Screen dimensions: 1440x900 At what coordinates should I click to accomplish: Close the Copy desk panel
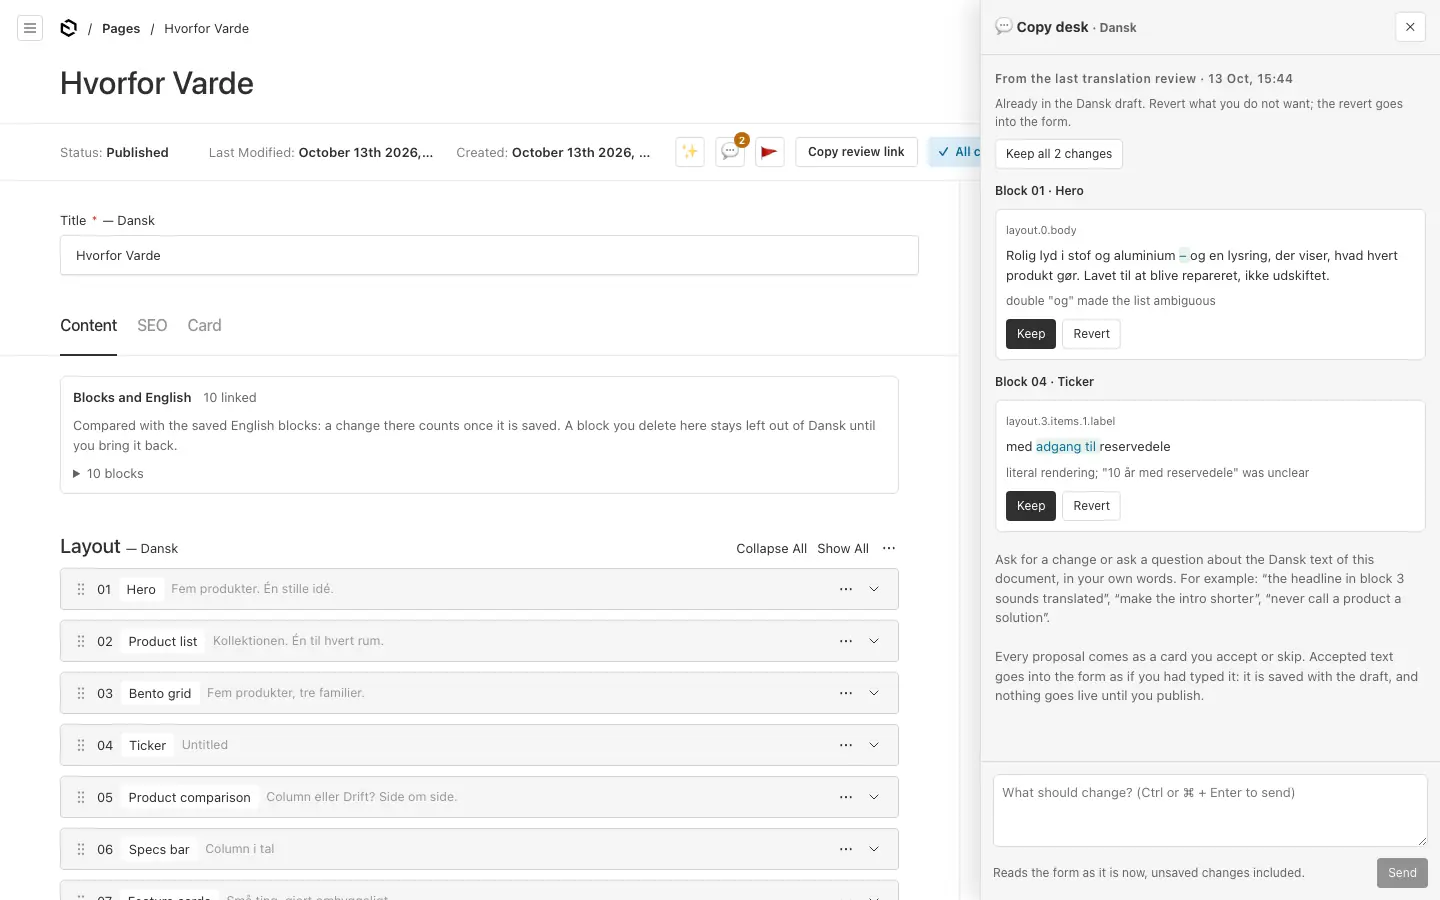(1410, 27)
